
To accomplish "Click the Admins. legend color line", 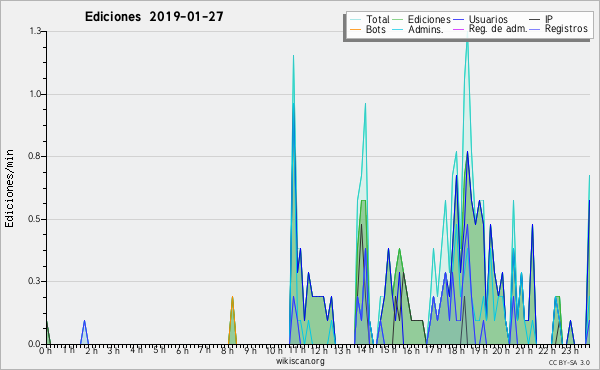I will click(x=398, y=29).
